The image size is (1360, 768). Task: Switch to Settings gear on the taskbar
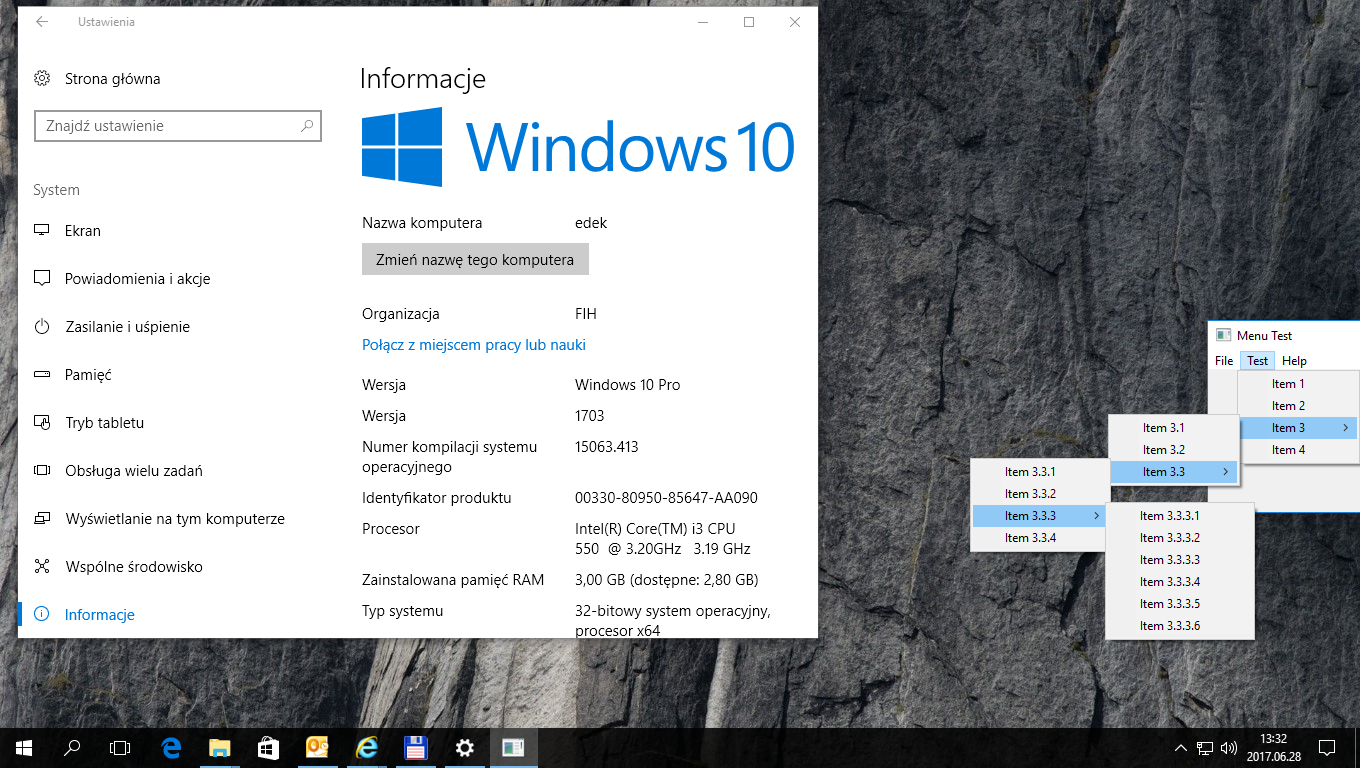(464, 747)
